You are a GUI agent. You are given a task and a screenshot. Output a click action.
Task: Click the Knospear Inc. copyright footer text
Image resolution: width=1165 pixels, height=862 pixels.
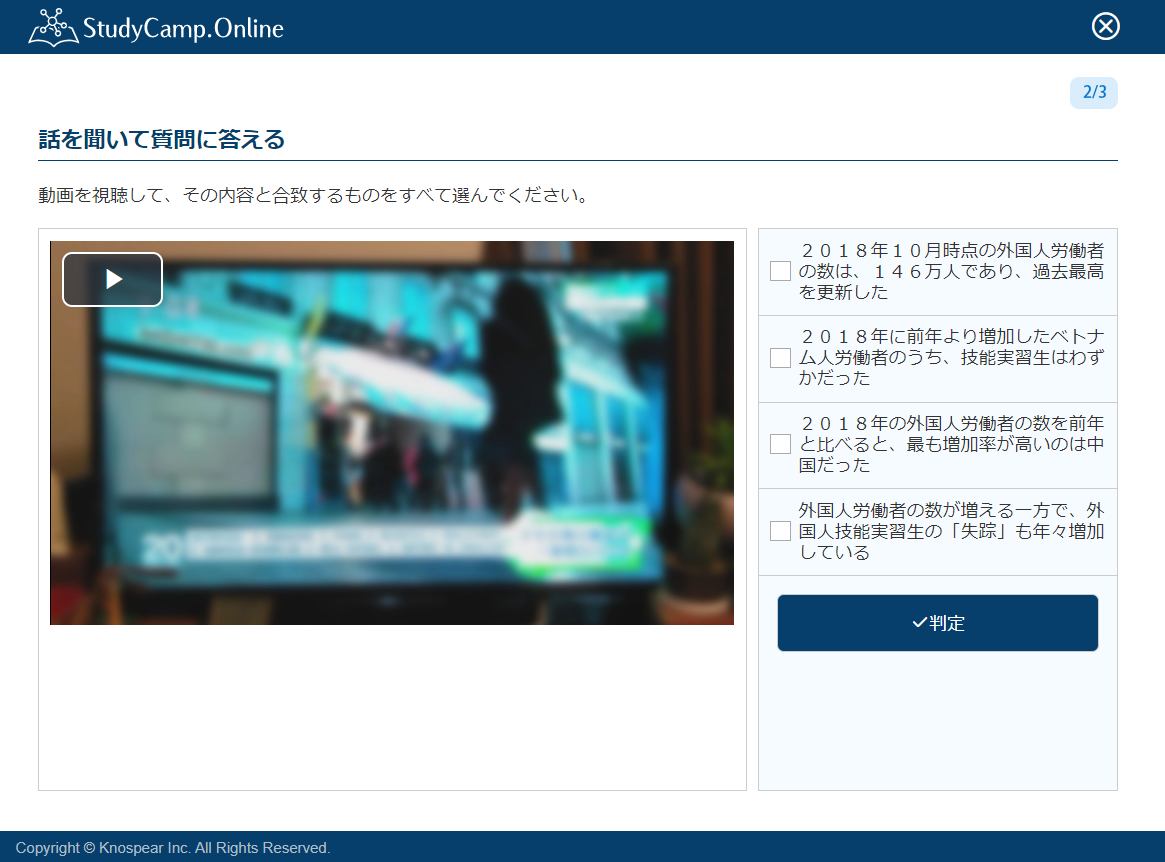173,848
